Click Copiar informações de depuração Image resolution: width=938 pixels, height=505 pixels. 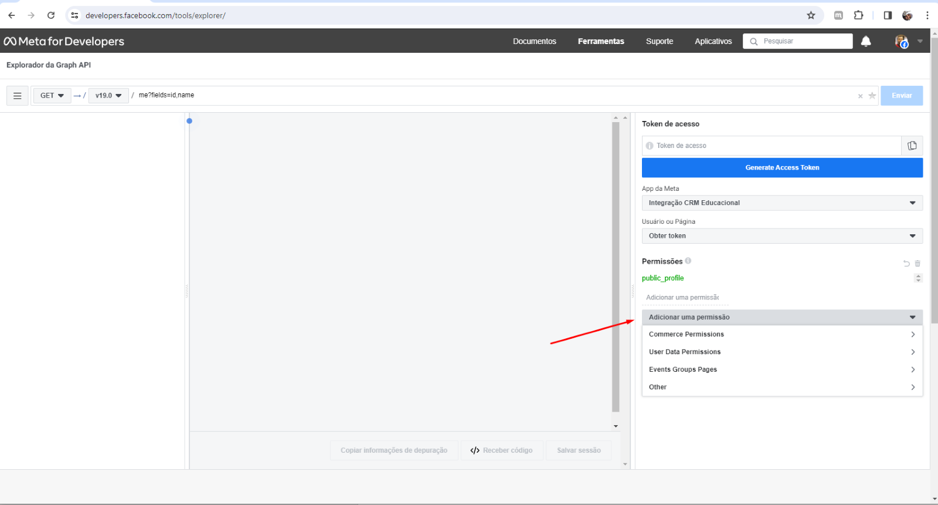click(394, 451)
